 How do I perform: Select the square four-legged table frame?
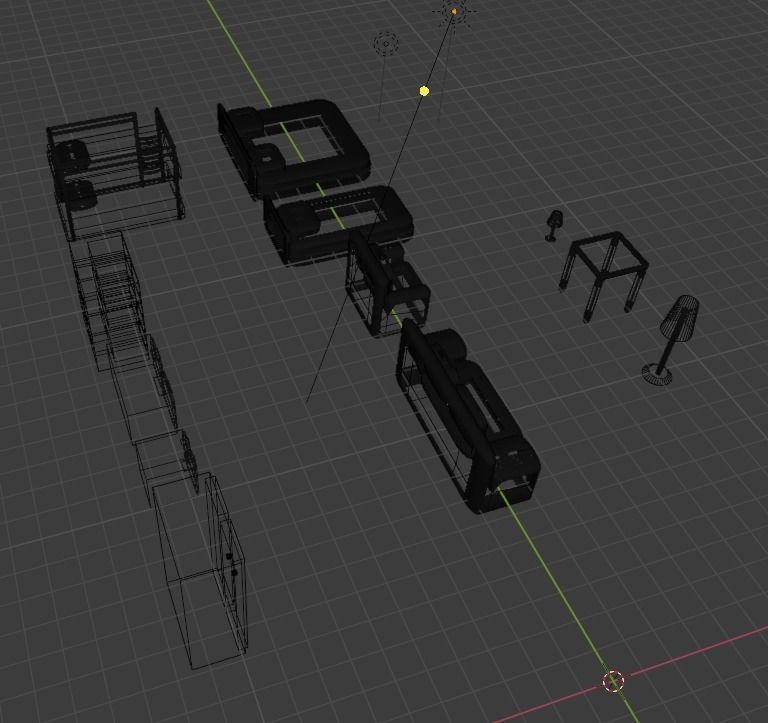click(604, 276)
